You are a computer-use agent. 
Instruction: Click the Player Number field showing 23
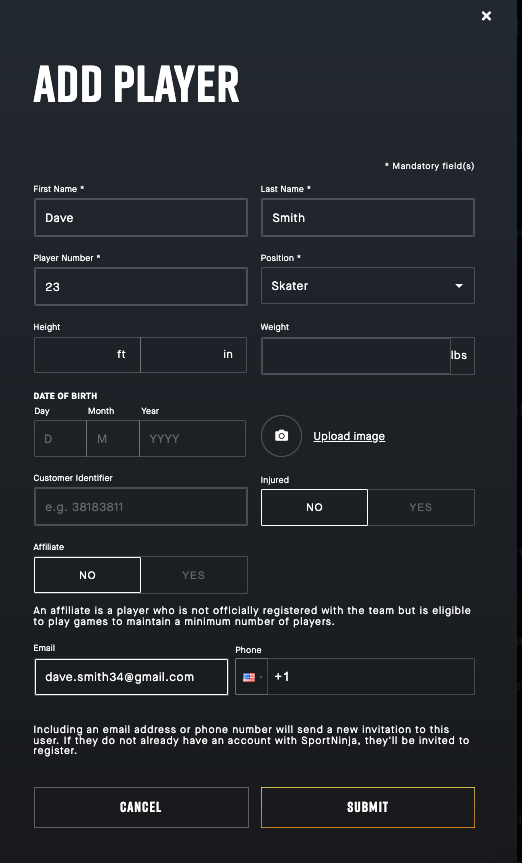click(141, 286)
